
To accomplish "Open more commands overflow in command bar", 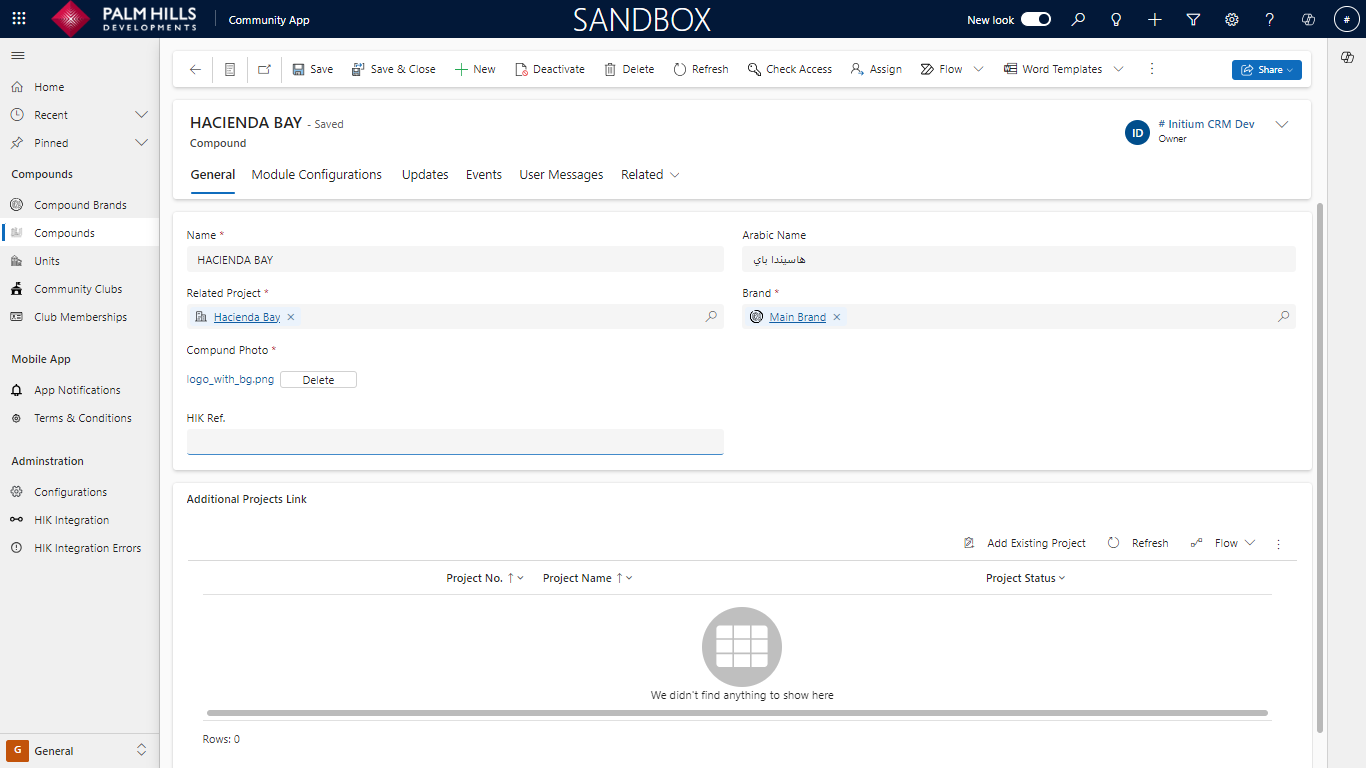I will coord(1152,69).
